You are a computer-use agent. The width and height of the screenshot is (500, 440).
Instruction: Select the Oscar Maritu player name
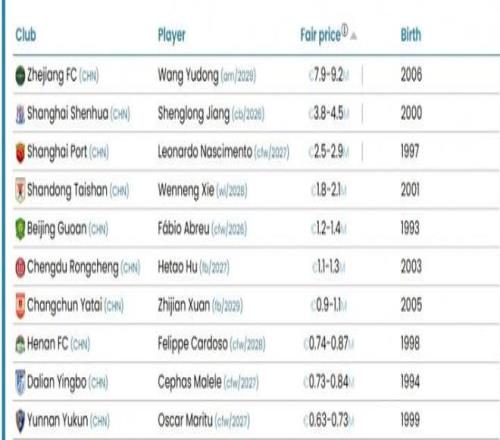185,420
